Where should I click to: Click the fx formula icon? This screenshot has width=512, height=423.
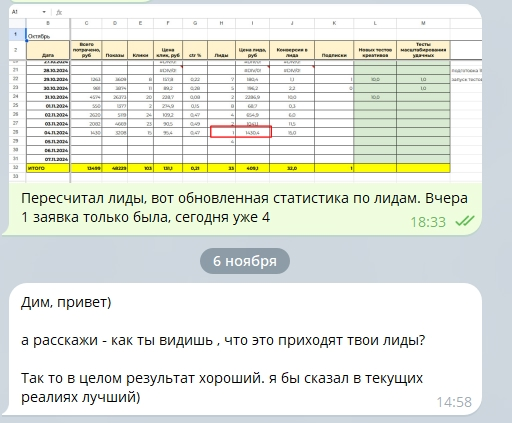tap(59, 12)
